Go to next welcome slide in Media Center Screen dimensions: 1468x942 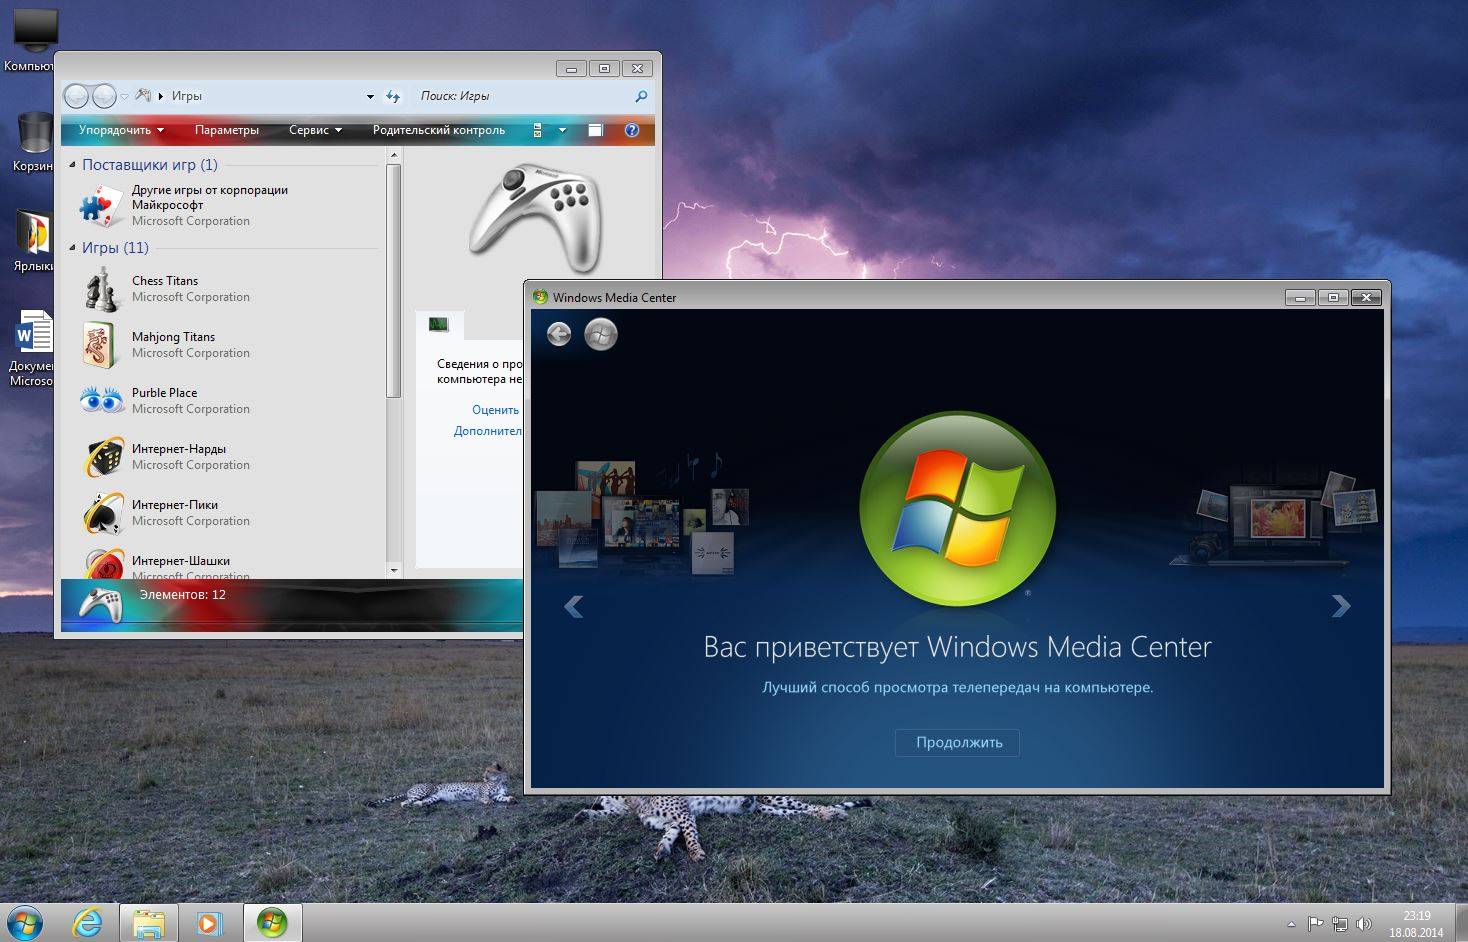[1341, 606]
